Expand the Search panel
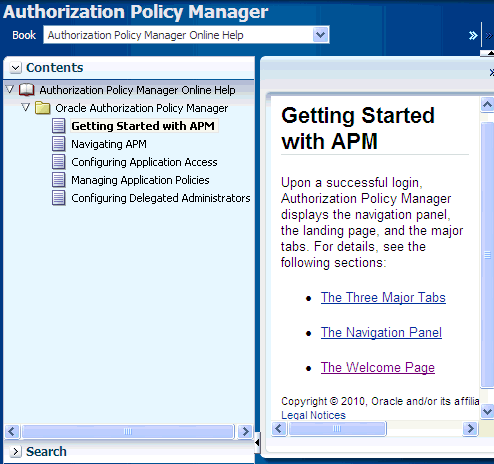This screenshot has height=464, width=494. click(15, 452)
